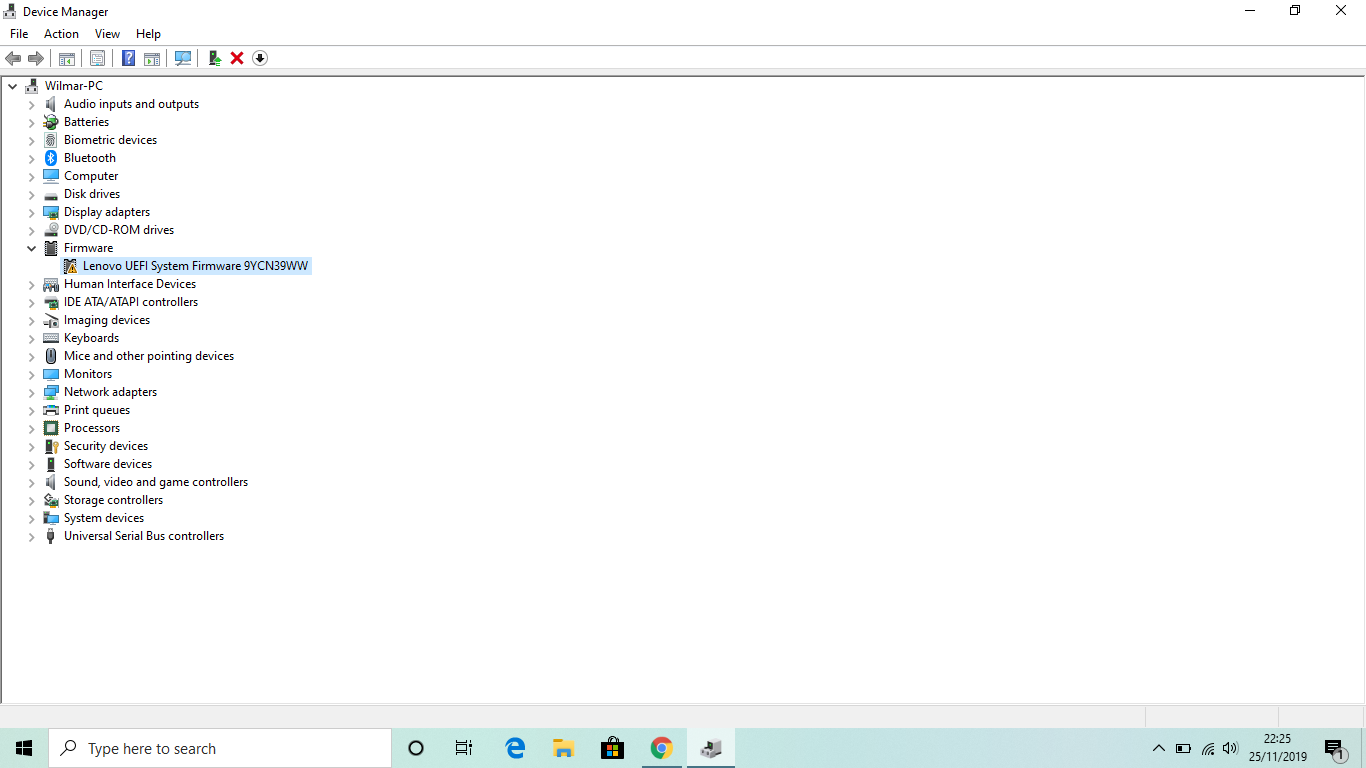Click the warning icon beside Lenovo UEFI firmware
This screenshot has width=1366, height=768.
70,266
